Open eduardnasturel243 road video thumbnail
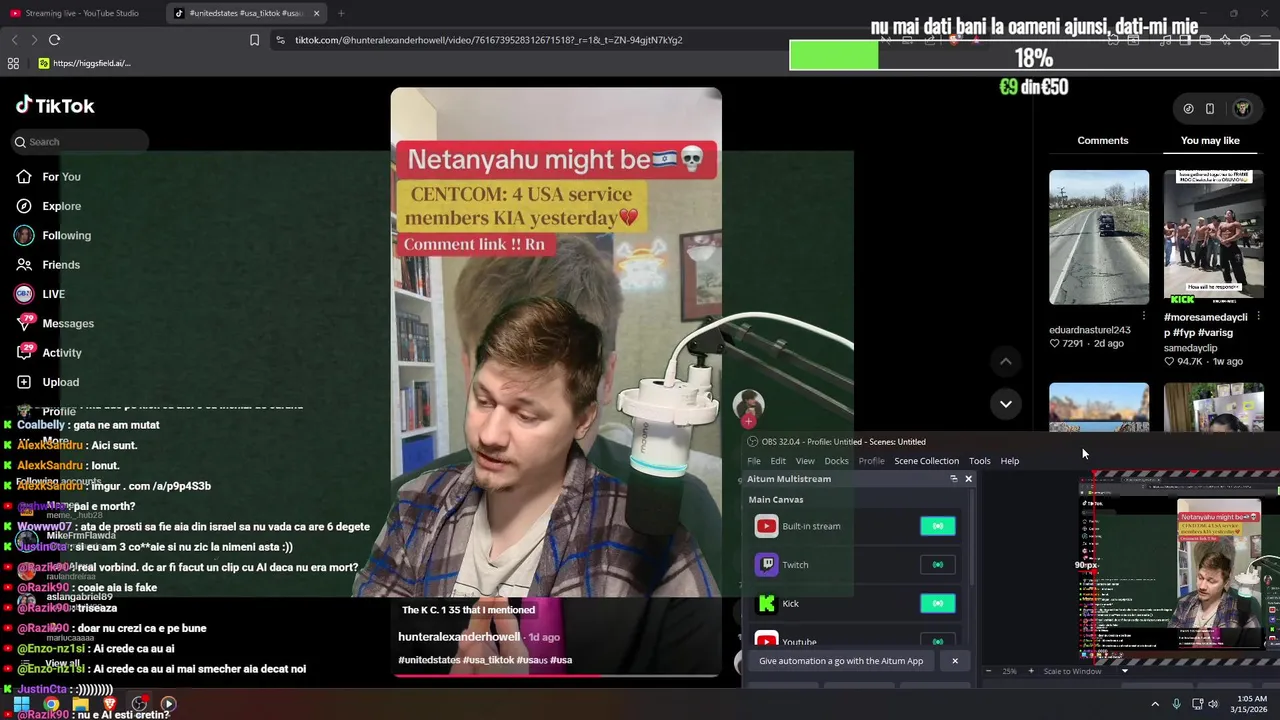Screen dimensions: 1280x720 click(x=1099, y=237)
